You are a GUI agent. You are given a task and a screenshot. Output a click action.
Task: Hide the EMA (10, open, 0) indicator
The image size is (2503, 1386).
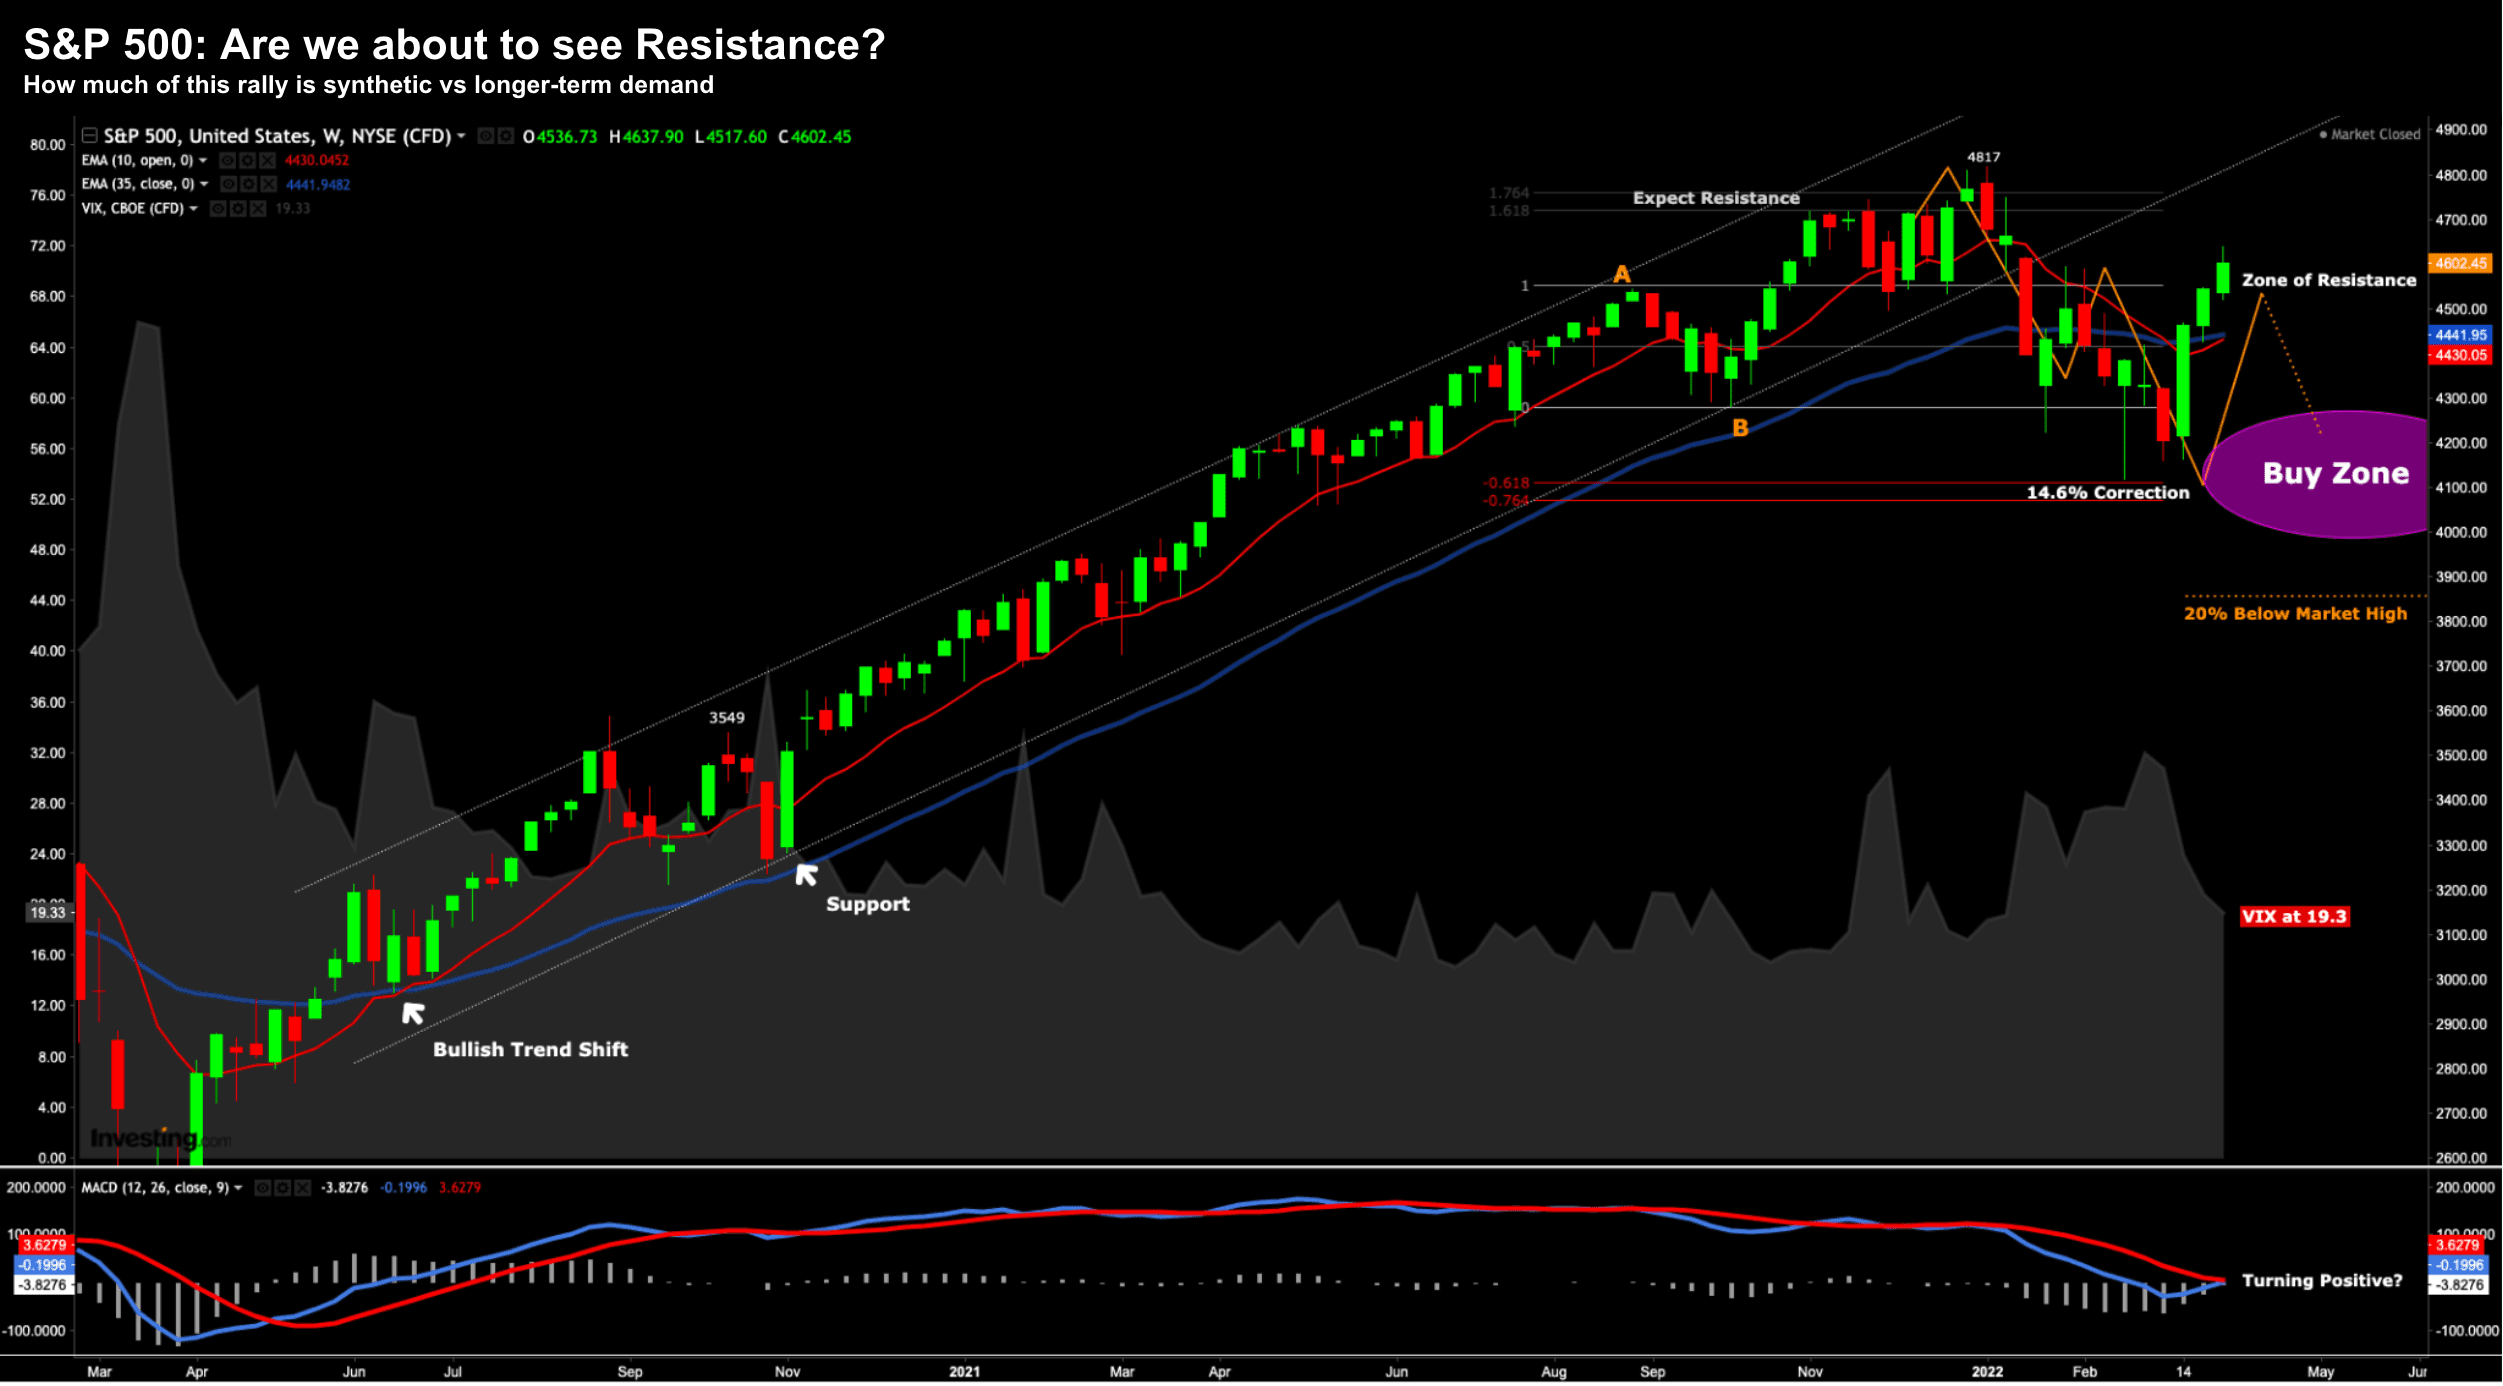pyautogui.click(x=227, y=160)
